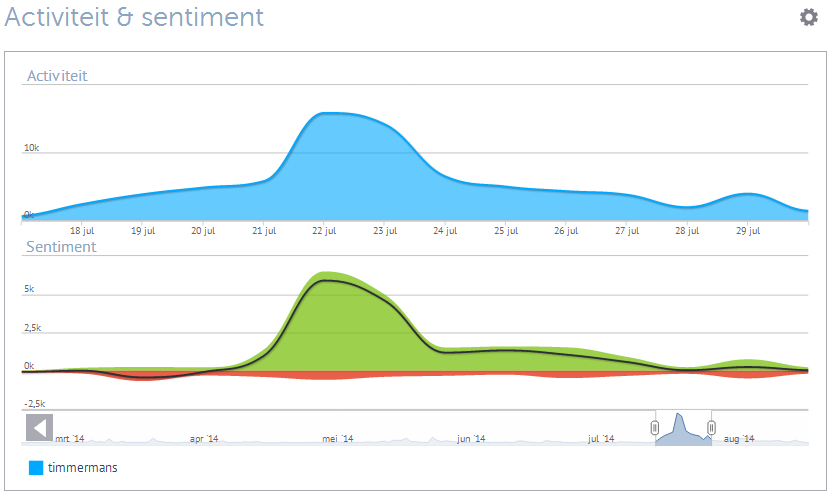Grab the right range slider handle

pos(711,427)
